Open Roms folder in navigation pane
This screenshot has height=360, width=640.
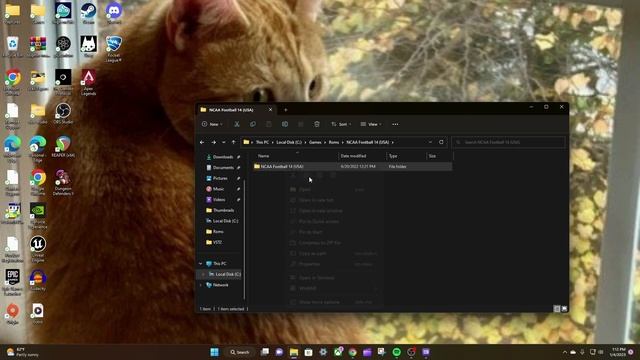(x=218, y=231)
